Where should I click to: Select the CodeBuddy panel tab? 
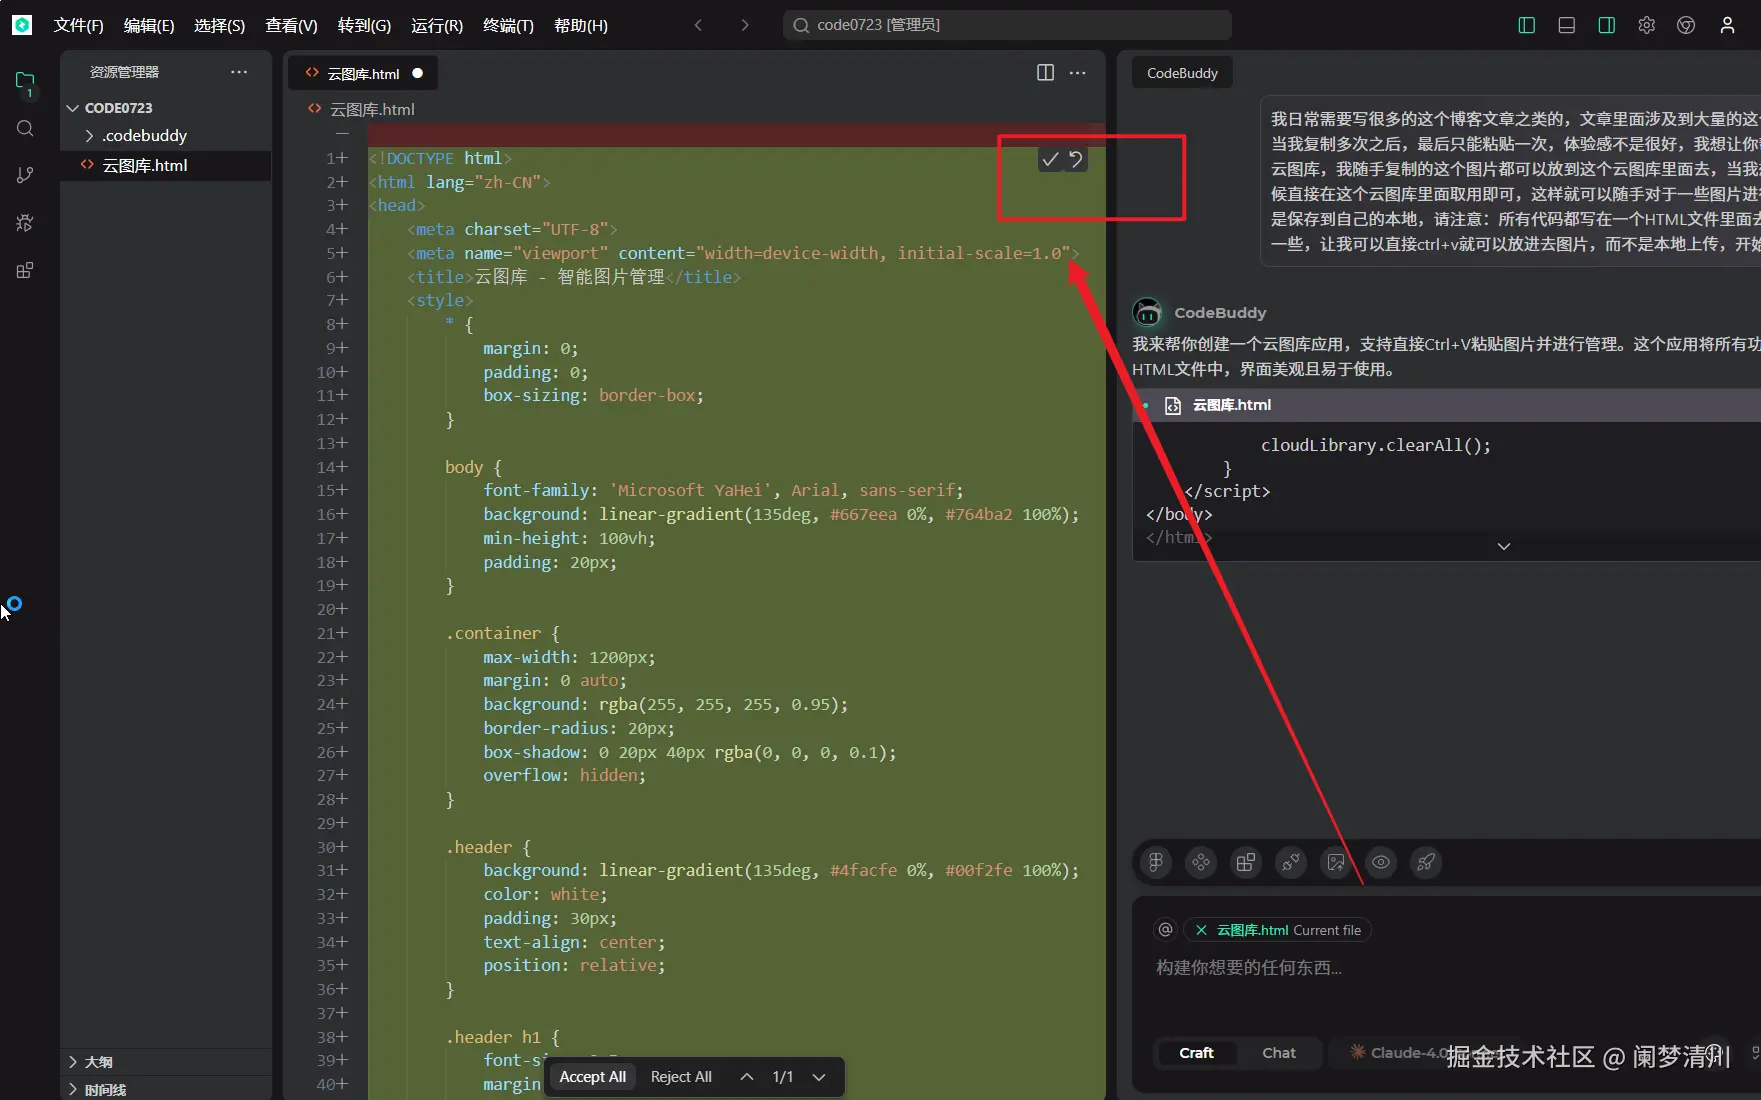click(x=1182, y=73)
